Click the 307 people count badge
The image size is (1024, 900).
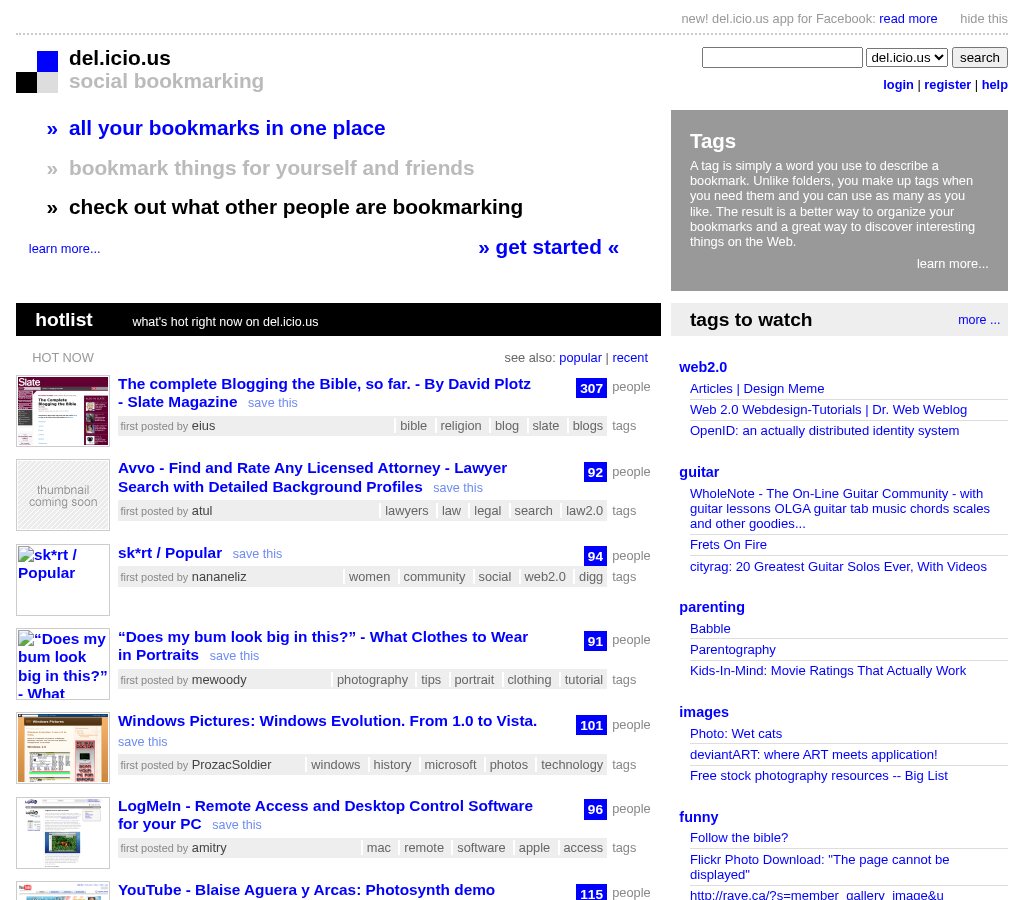point(591,388)
